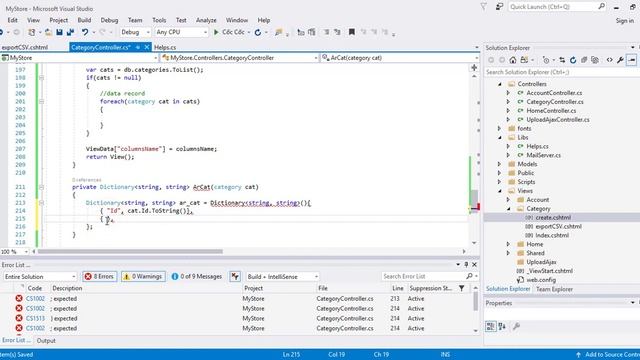The height and width of the screenshot is (360, 640).
Task: Switch to the Team Explorer tab
Action: coord(554,289)
